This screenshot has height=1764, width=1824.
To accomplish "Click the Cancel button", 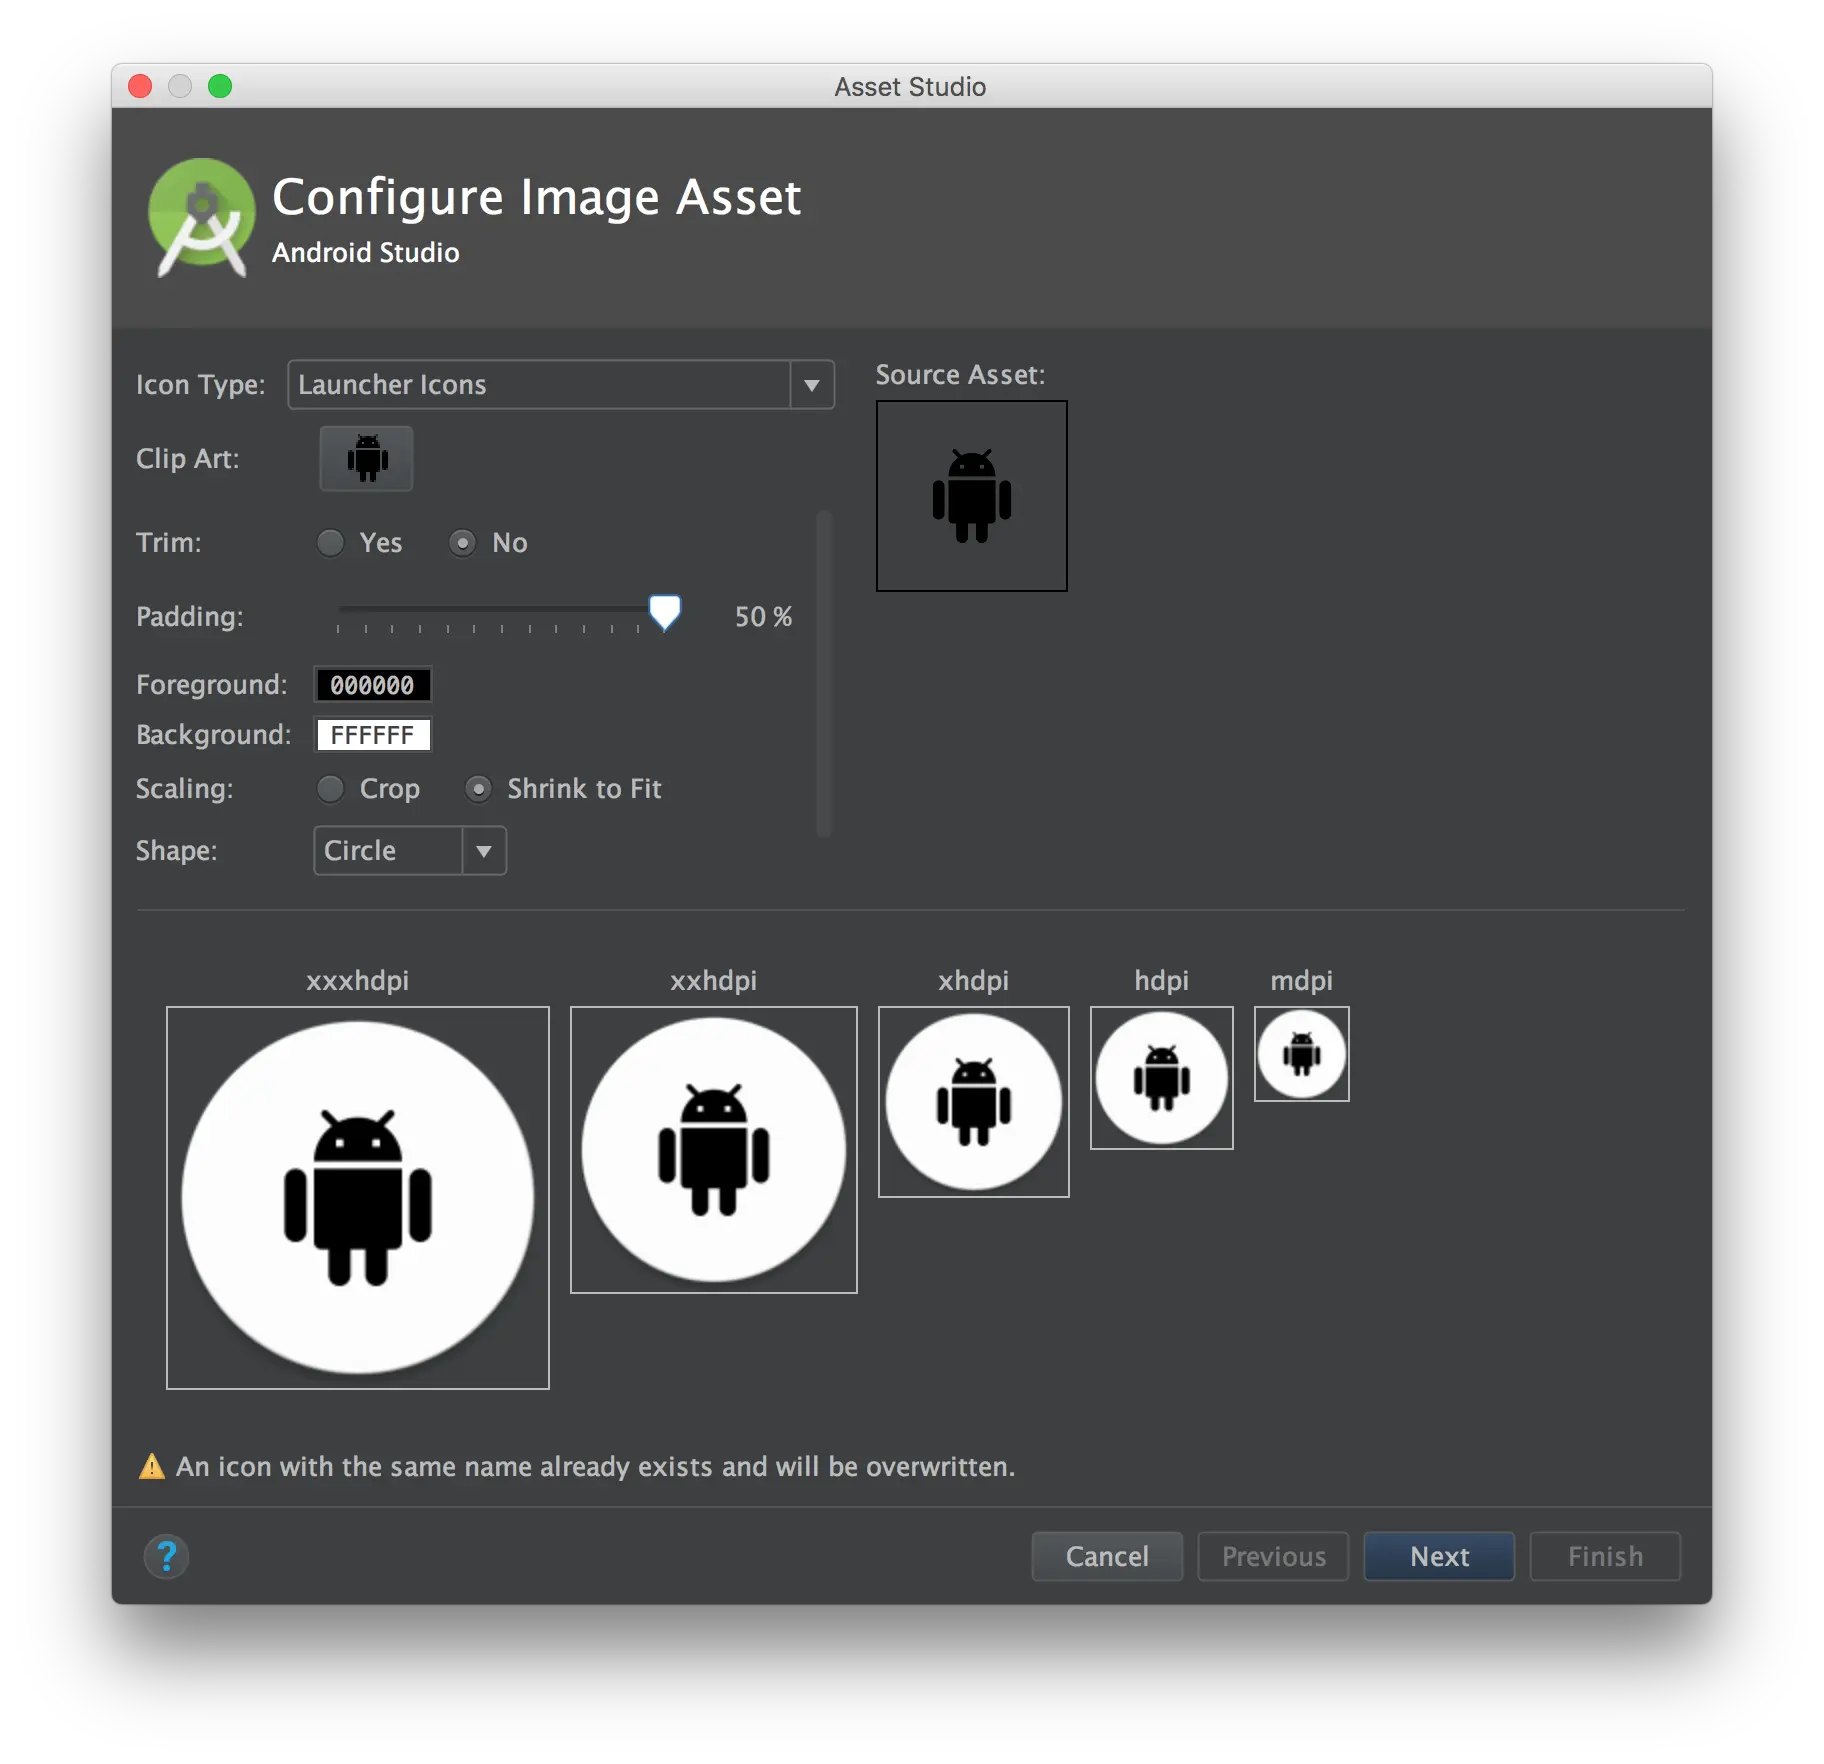I will point(1107,1556).
